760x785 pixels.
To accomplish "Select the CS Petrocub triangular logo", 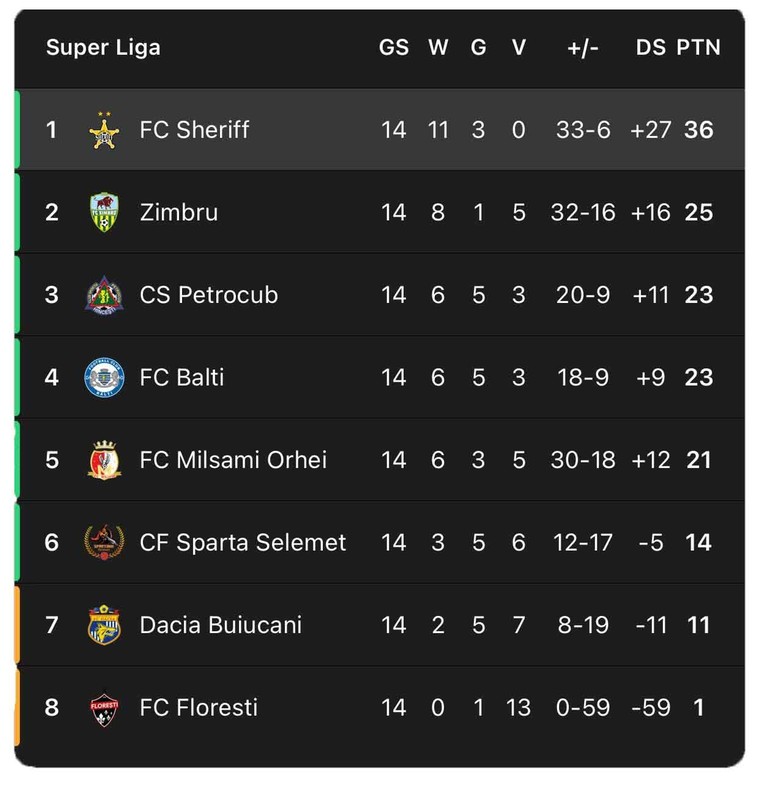I will tap(104, 295).
